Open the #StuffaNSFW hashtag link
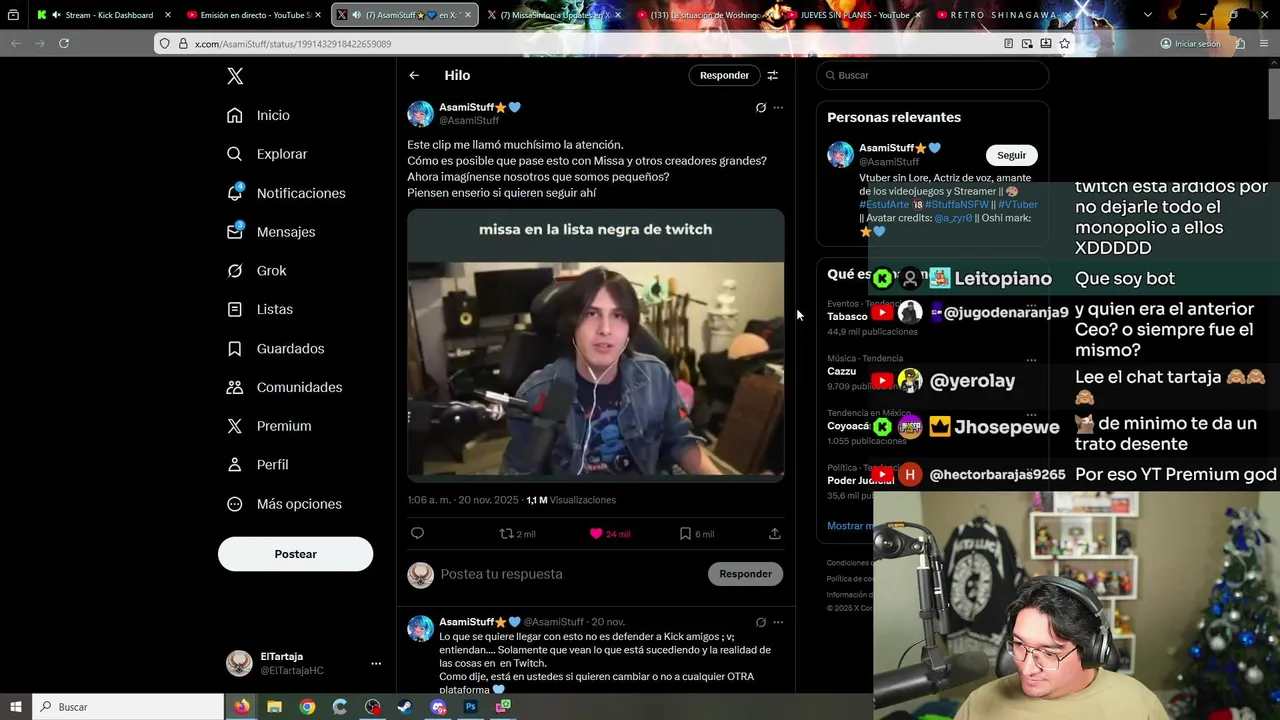 [959, 205]
